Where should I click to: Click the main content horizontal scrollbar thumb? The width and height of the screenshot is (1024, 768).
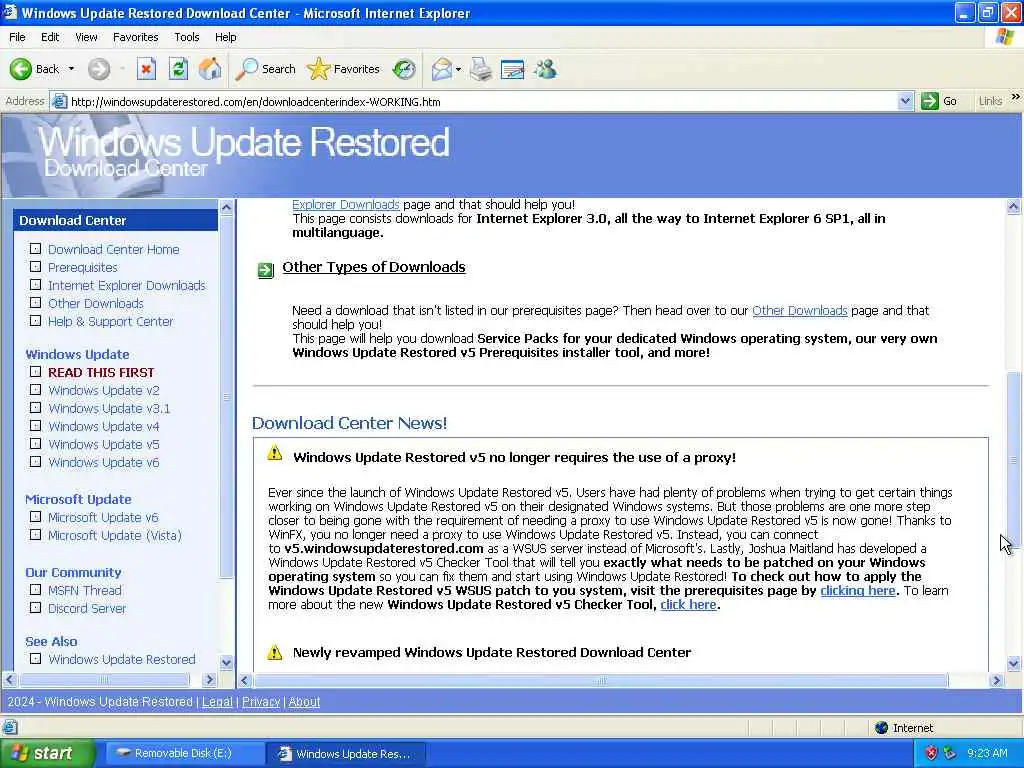click(x=601, y=680)
